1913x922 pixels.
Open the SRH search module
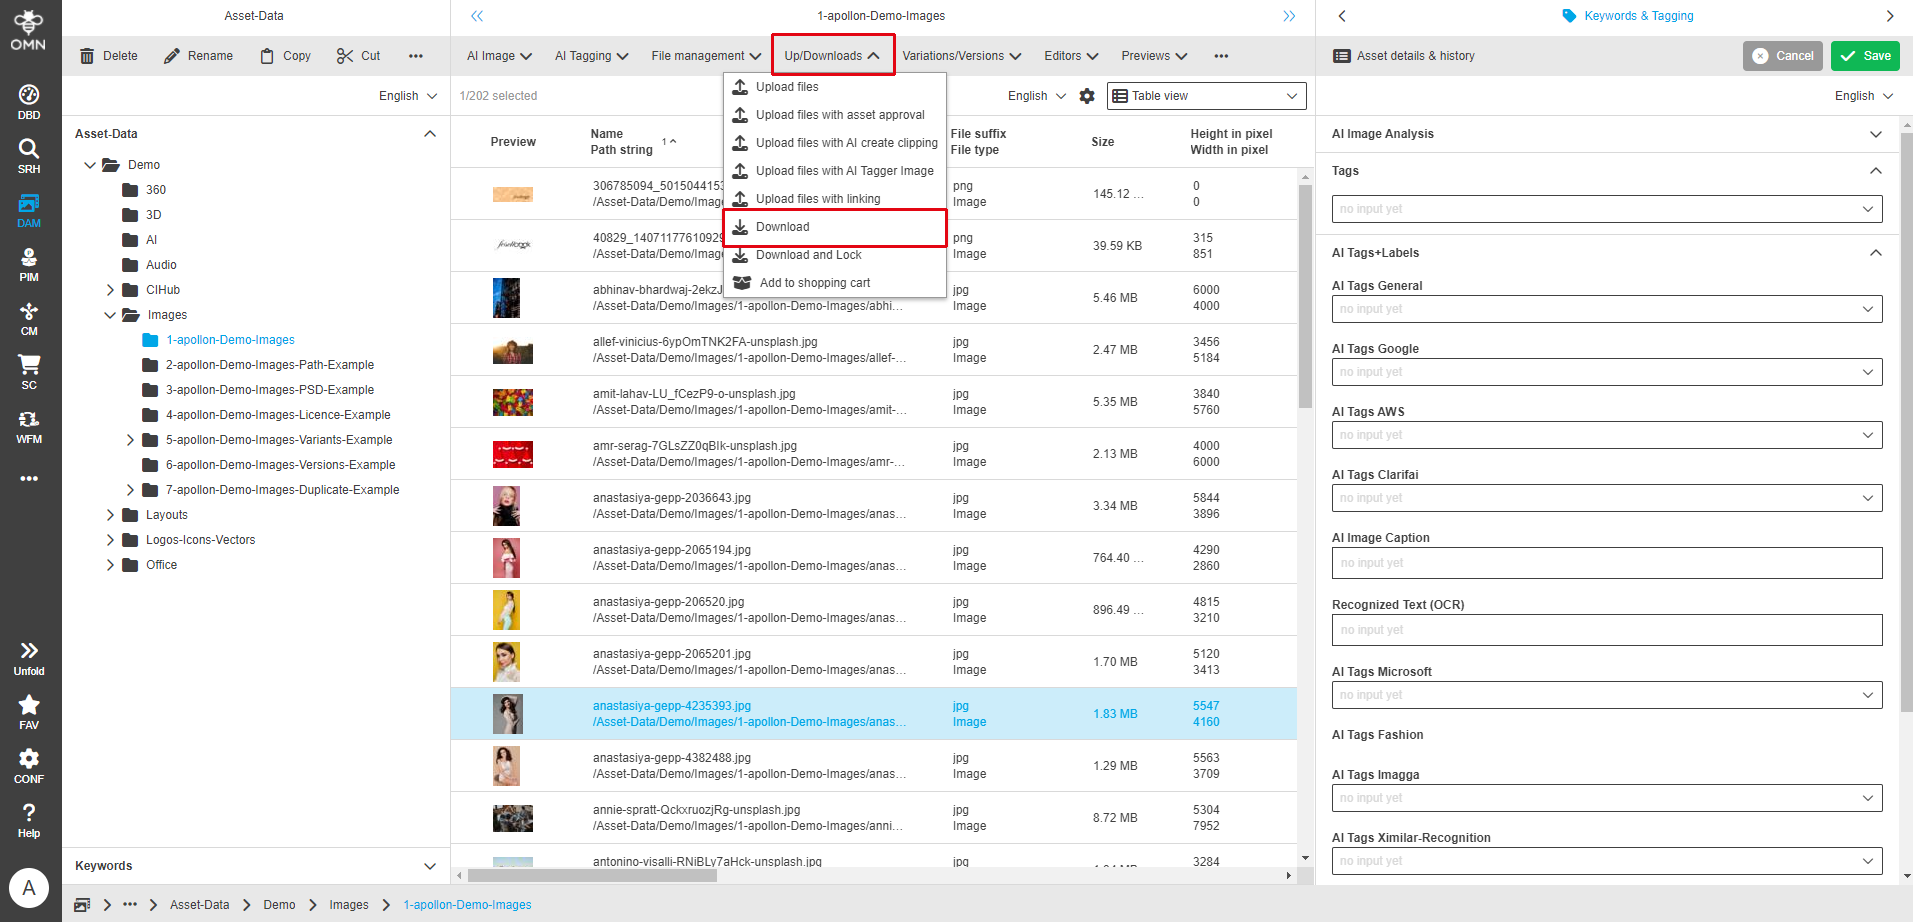click(x=29, y=155)
